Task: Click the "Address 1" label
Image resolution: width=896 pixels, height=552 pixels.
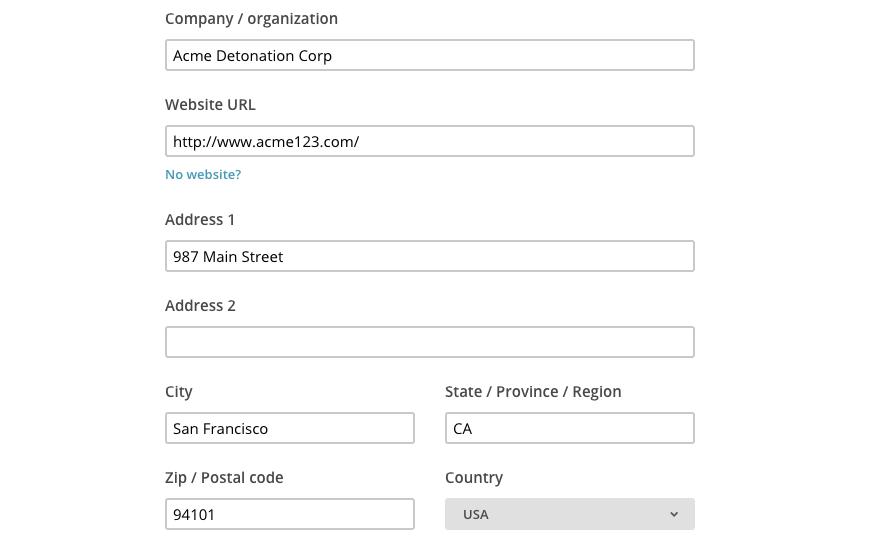Action: point(200,220)
